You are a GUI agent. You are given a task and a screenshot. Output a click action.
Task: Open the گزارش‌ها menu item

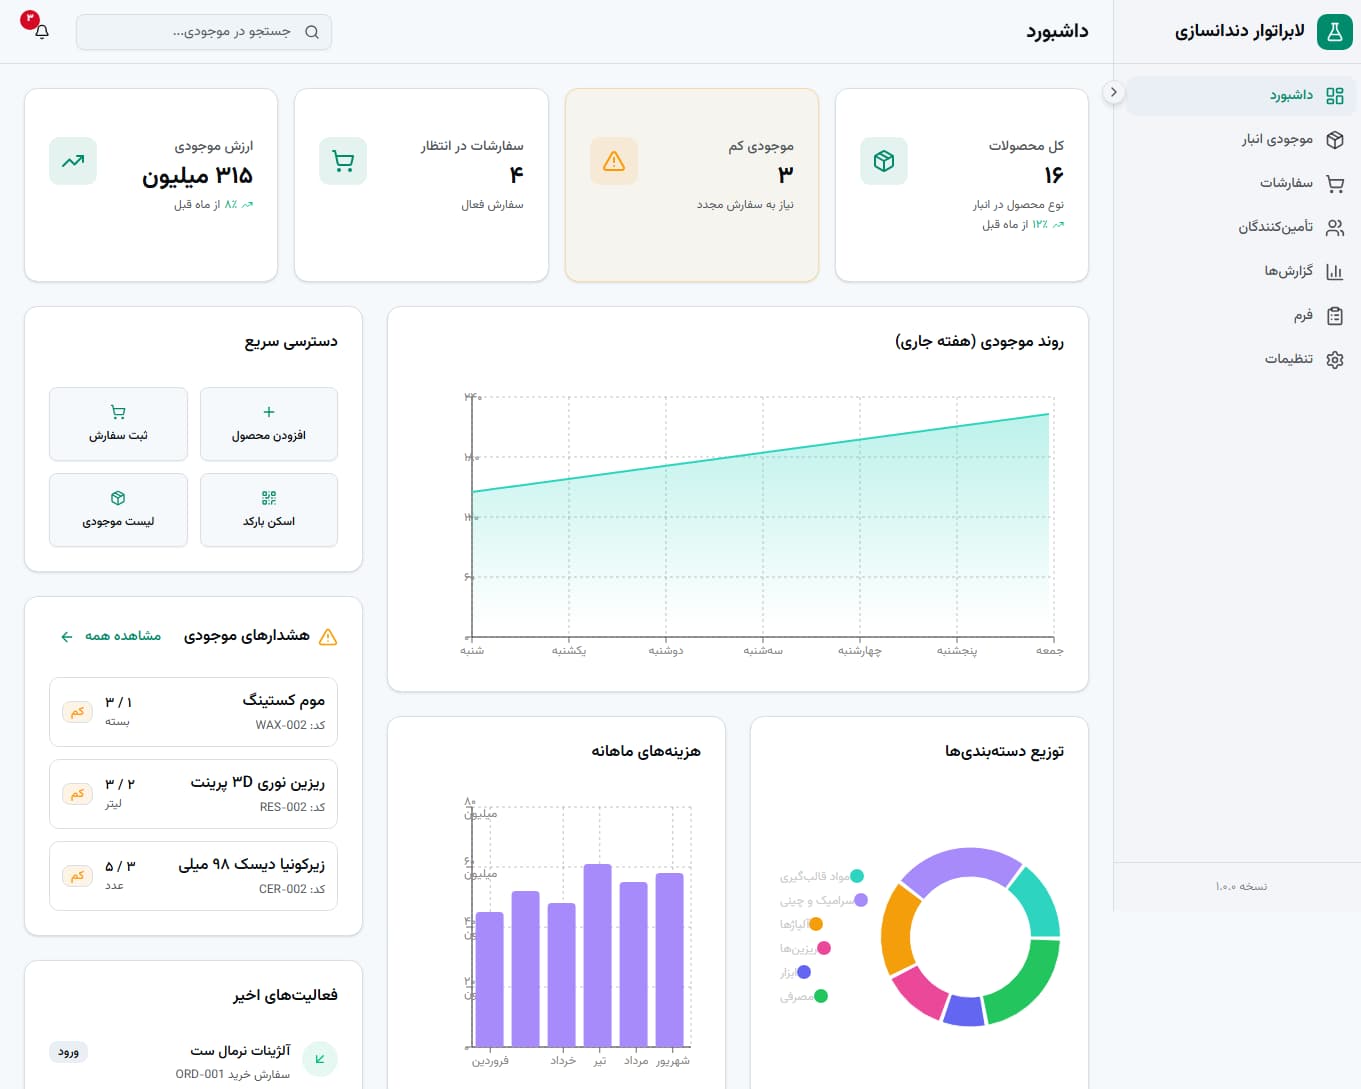click(x=1241, y=272)
